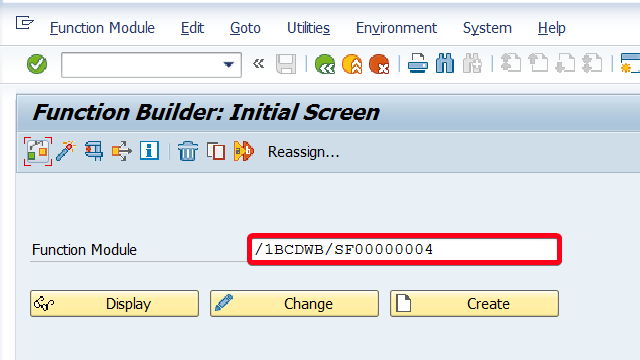Click the Activate wand icon
This screenshot has height=360, width=640.
pos(66,151)
